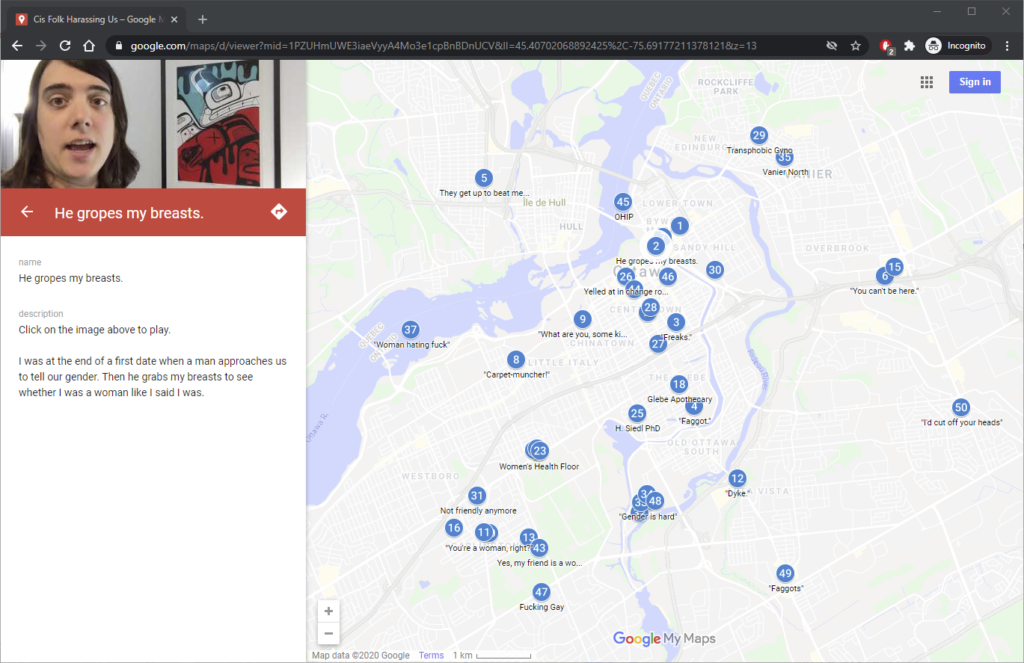Click the browser back arrow
Image resolution: width=1024 pixels, height=663 pixels.
coord(17,46)
